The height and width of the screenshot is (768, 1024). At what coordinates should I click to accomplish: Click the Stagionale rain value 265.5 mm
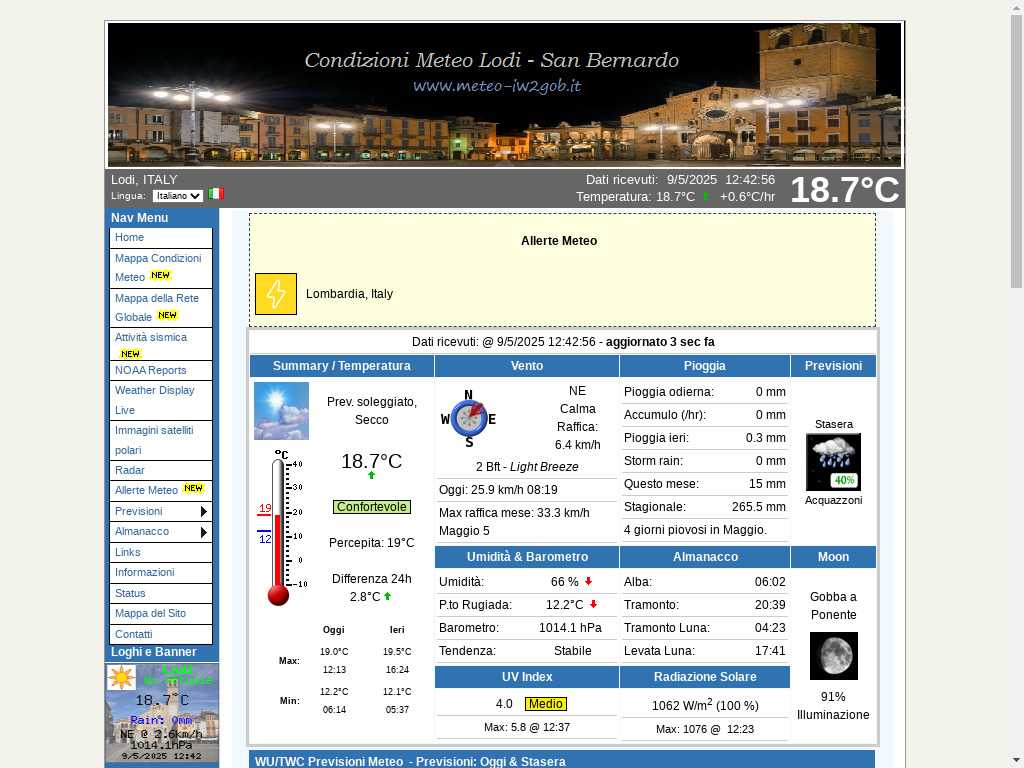click(759, 507)
